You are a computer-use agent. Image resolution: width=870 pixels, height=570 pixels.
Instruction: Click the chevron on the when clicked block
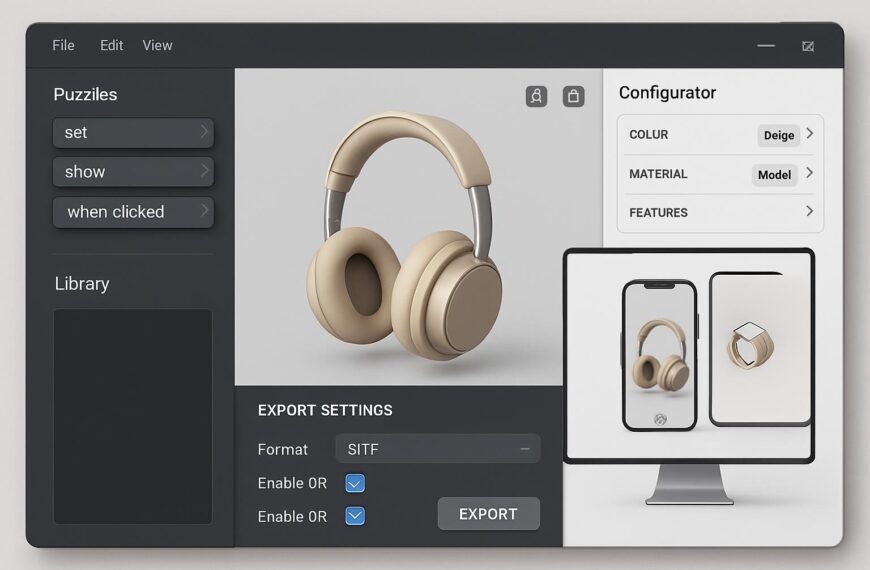(x=204, y=211)
